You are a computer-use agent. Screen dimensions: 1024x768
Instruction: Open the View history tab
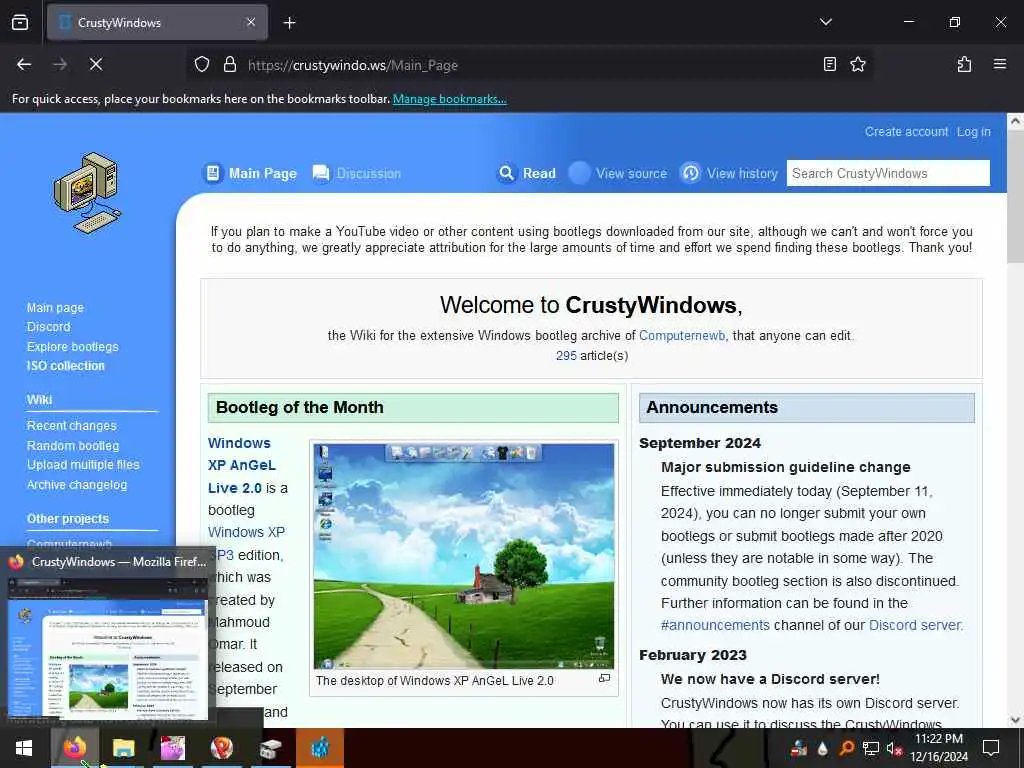point(742,173)
